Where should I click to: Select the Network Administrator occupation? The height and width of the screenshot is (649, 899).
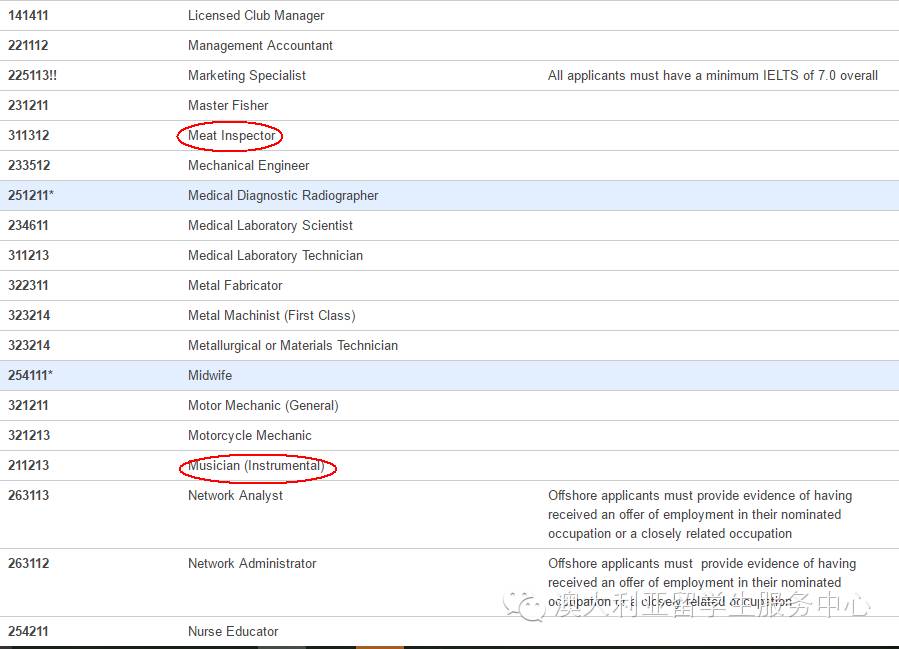click(x=252, y=563)
